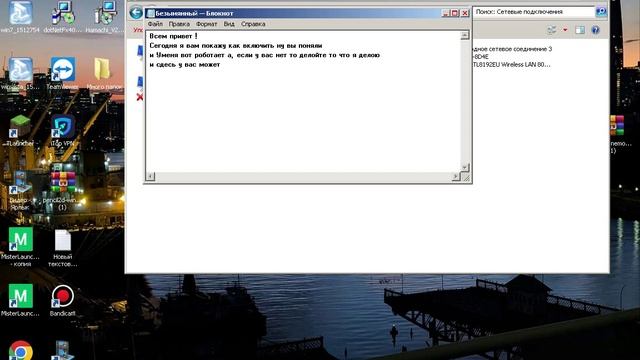Open the help icon in Explorer window
Image resolution: width=640 pixels, height=360 pixels.
tap(596, 30)
